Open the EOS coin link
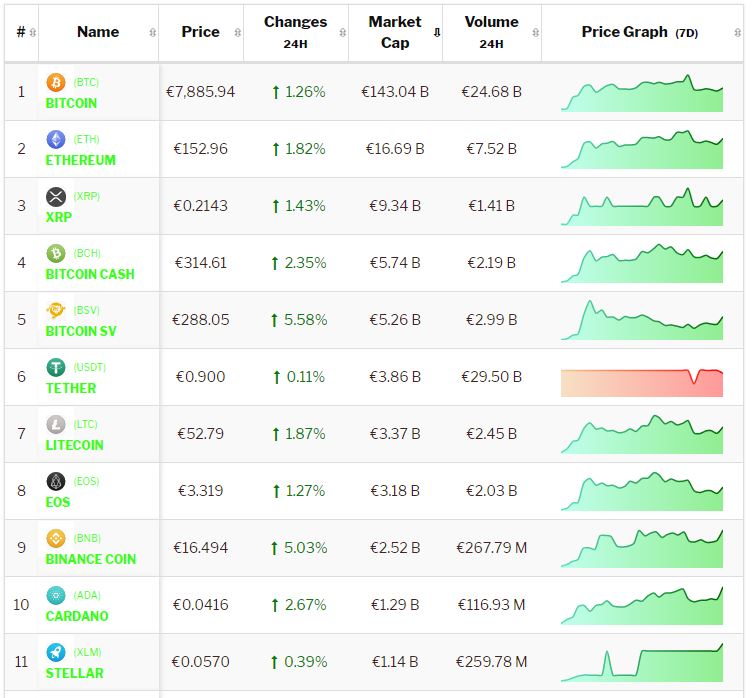Image resolution: width=752 pixels, height=698 pixels. (x=58, y=502)
